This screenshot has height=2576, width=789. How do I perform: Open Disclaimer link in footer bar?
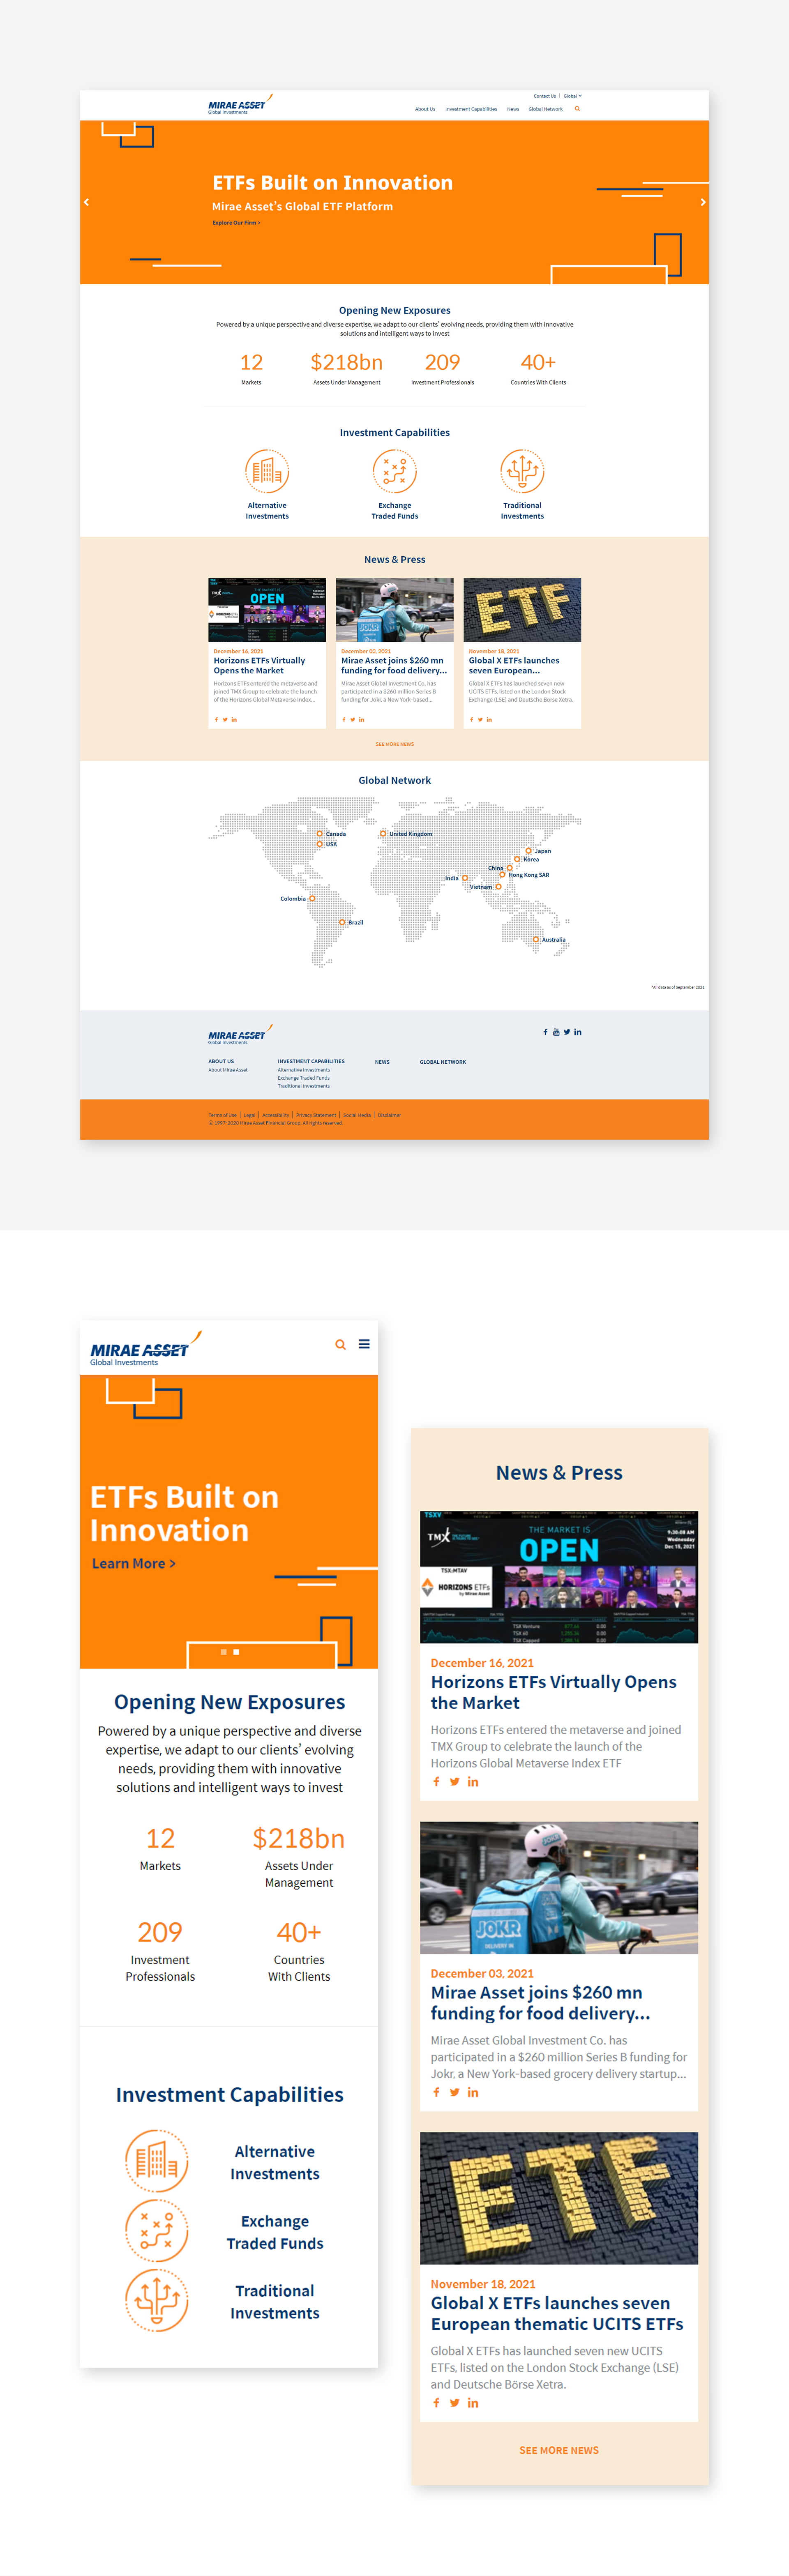point(389,1115)
